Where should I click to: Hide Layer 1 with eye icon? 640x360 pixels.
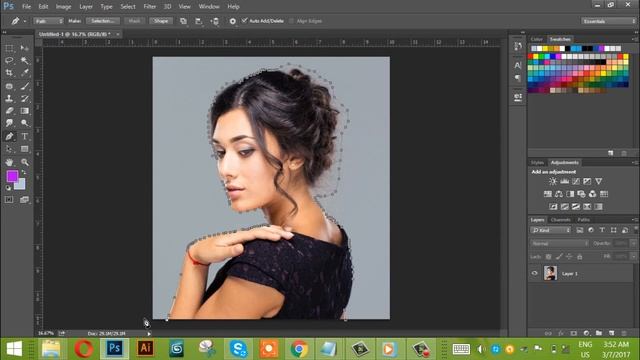(x=534, y=273)
